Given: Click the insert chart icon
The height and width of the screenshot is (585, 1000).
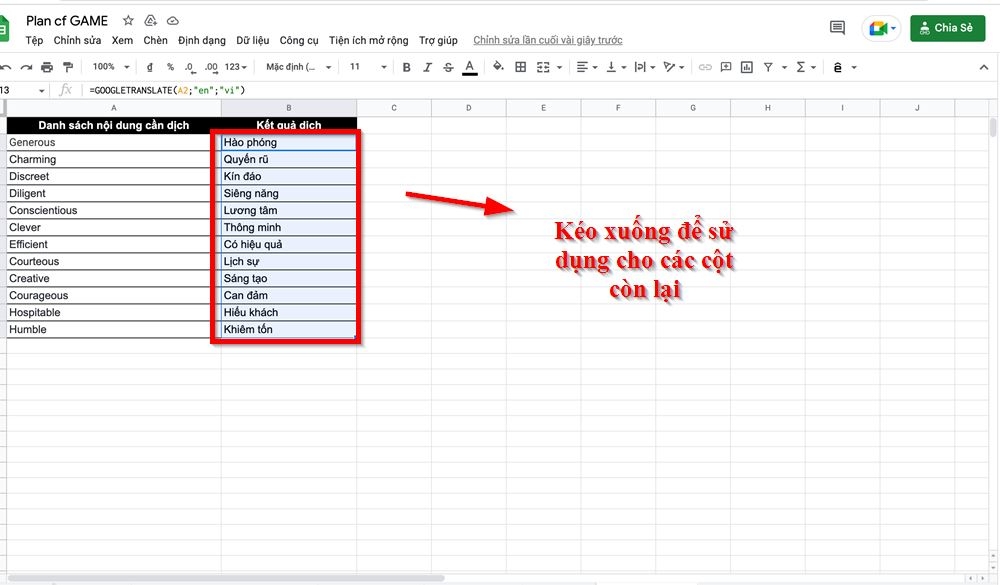Looking at the screenshot, I should 747,67.
